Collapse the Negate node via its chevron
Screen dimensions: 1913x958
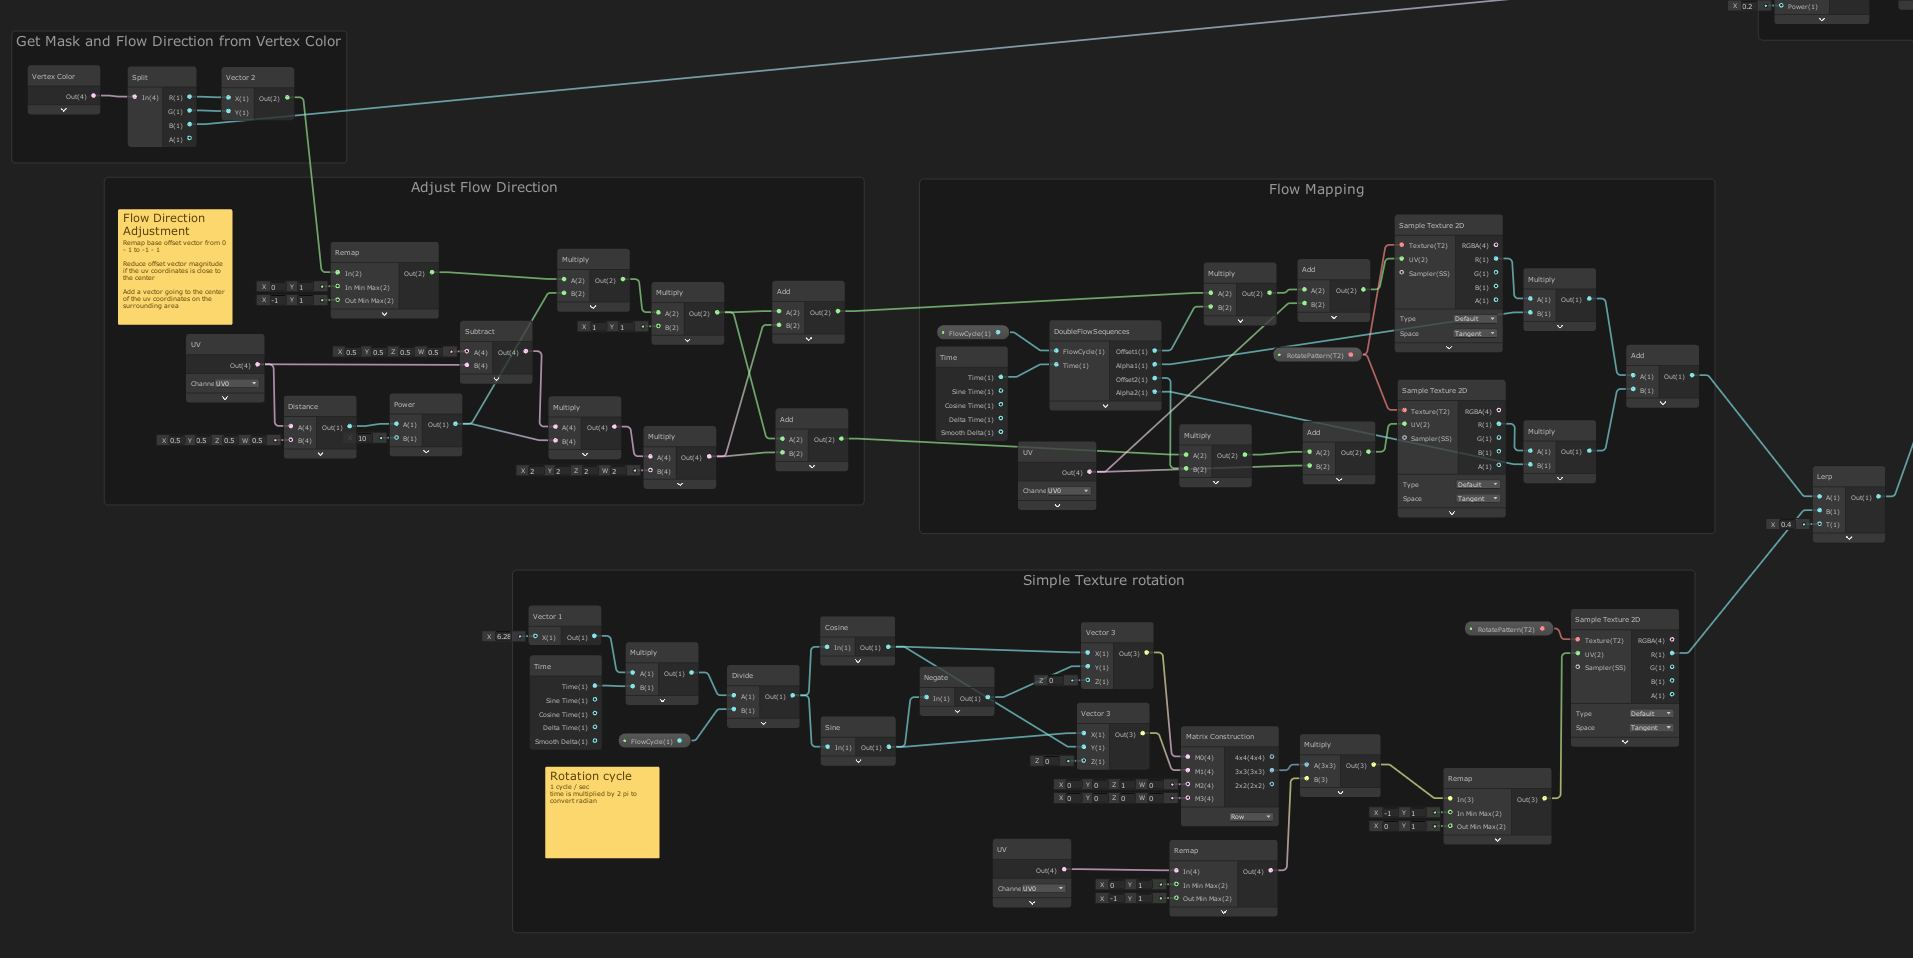point(957,711)
